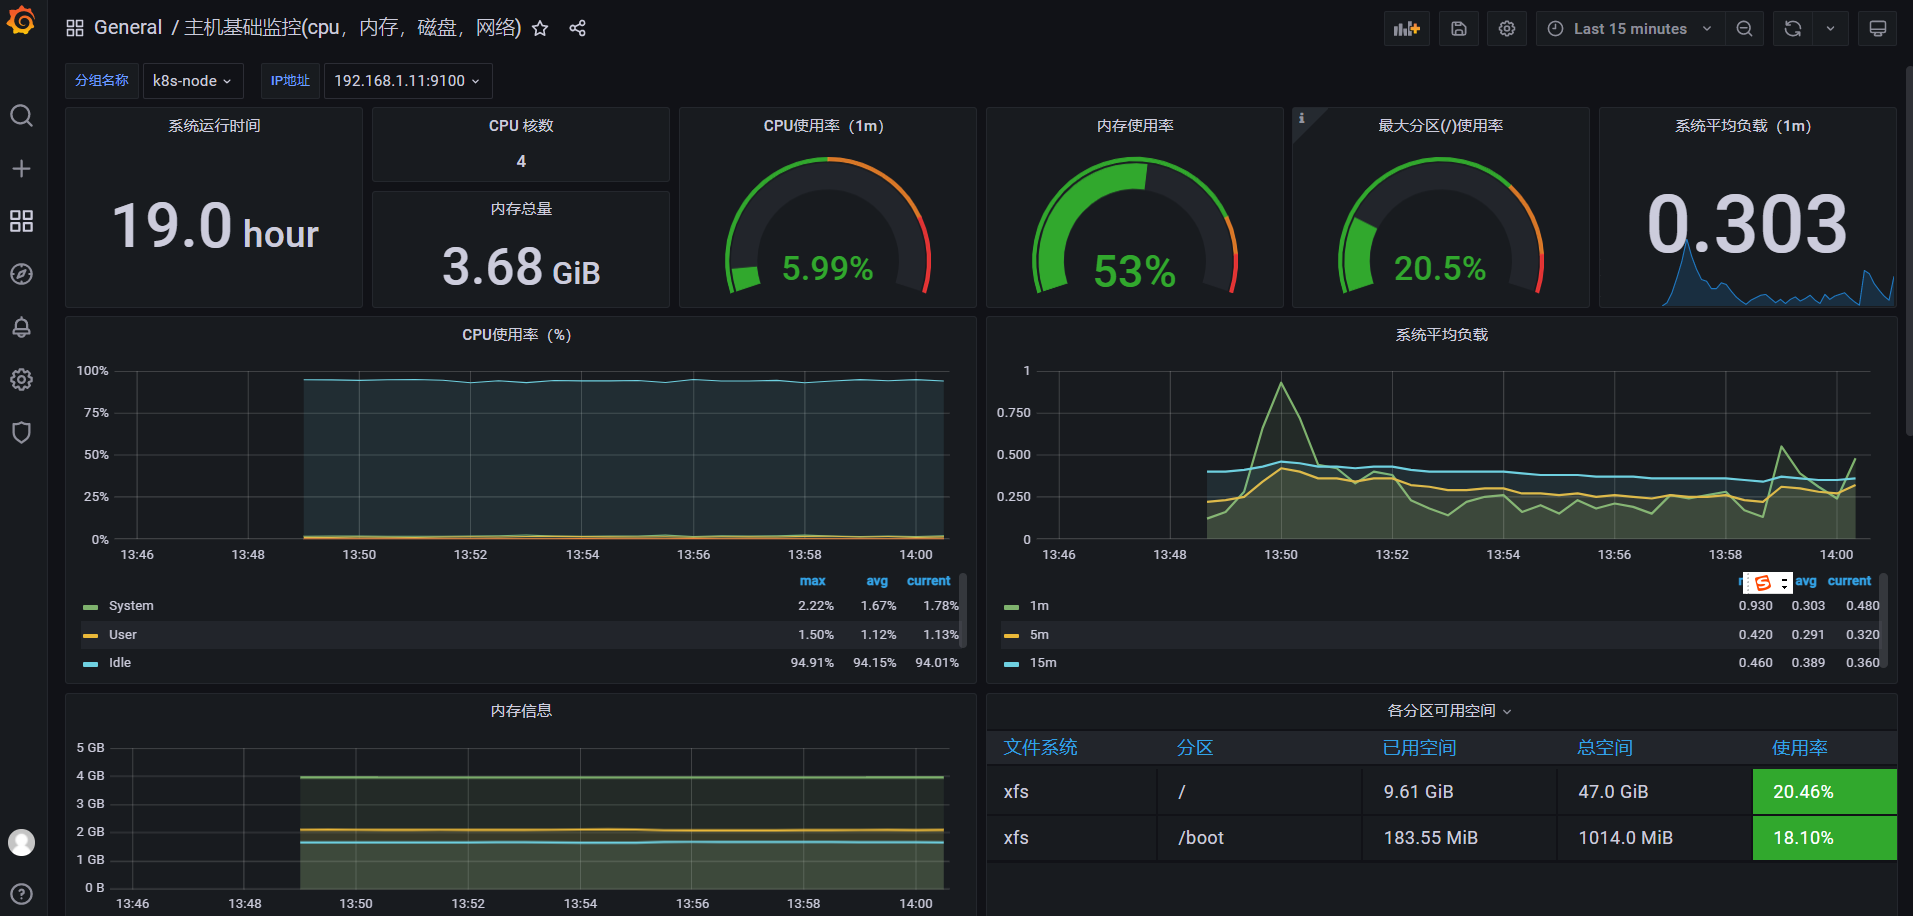Sort CPU legend by avg column
The height and width of the screenshot is (916, 1913).
point(876,581)
